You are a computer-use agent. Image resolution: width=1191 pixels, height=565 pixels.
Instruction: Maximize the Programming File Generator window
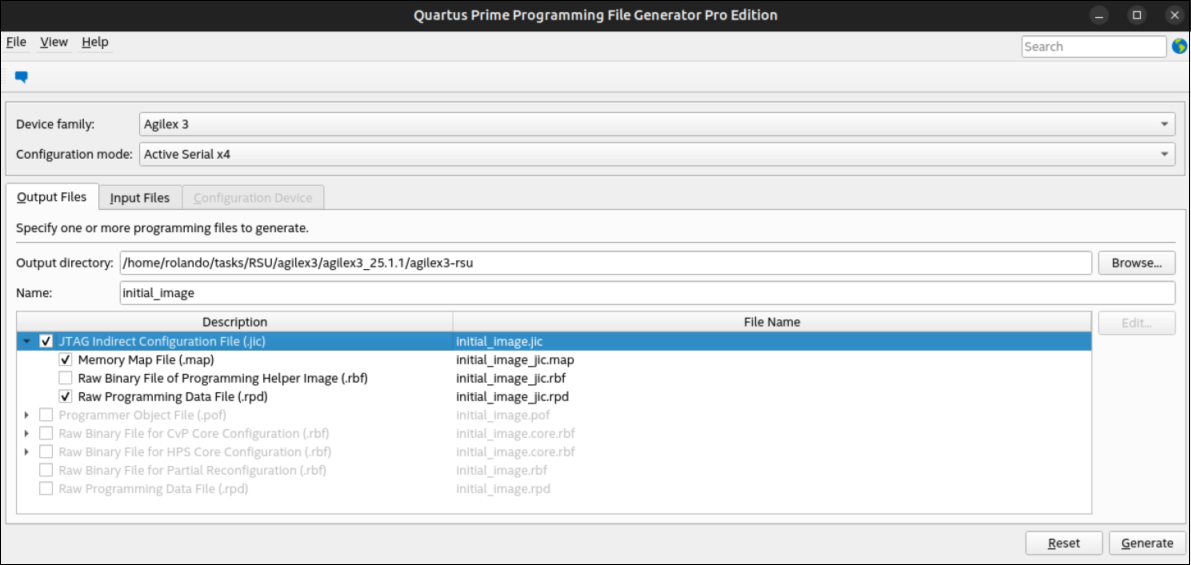(x=1137, y=15)
